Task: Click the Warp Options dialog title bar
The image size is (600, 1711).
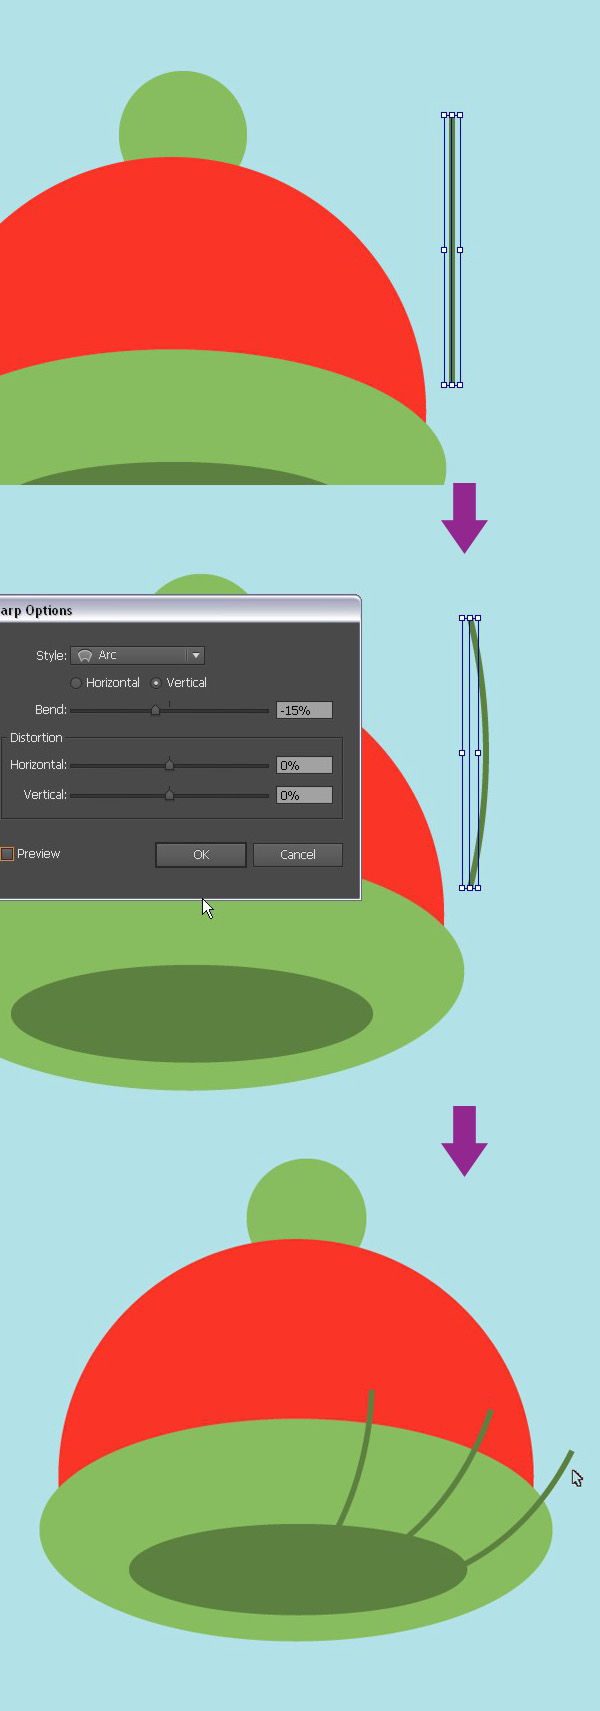Action: point(180,610)
